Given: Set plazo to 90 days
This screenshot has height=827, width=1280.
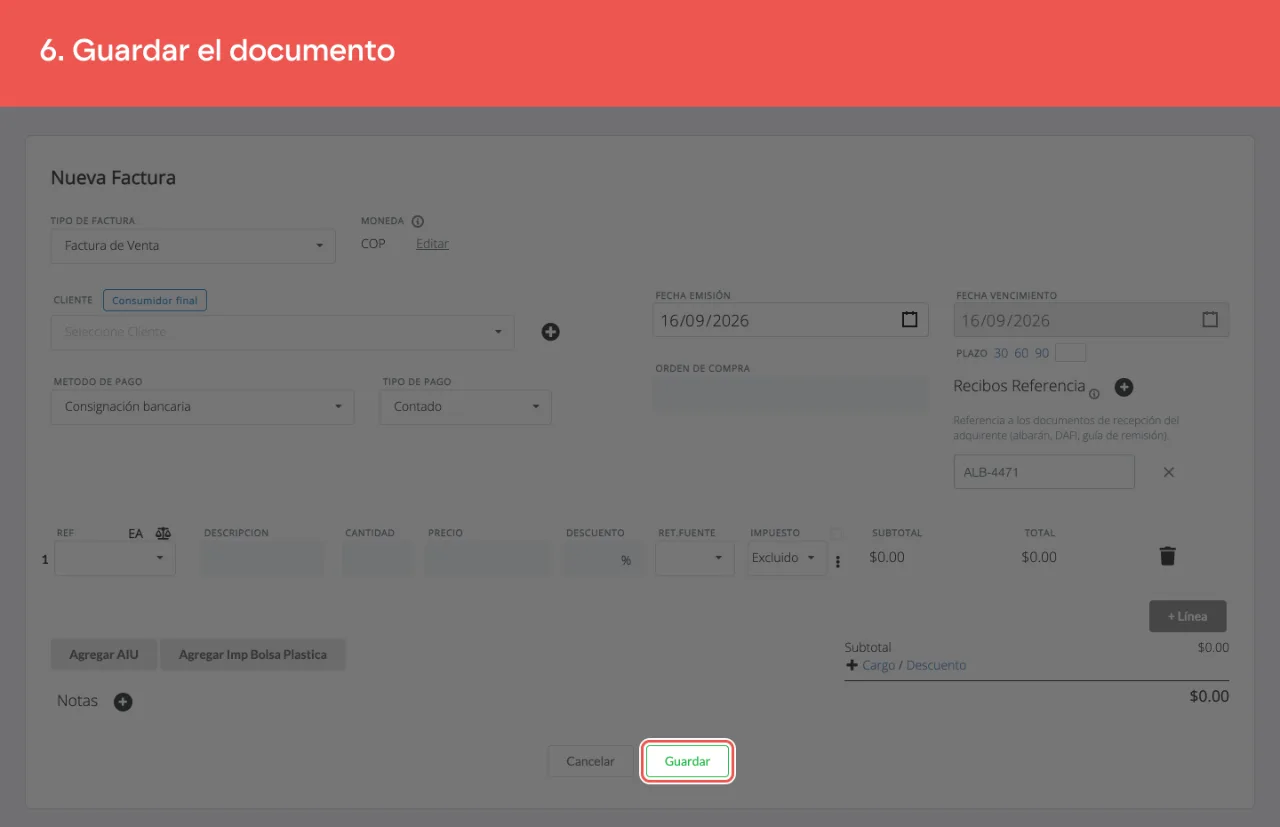Looking at the screenshot, I should tap(1042, 353).
